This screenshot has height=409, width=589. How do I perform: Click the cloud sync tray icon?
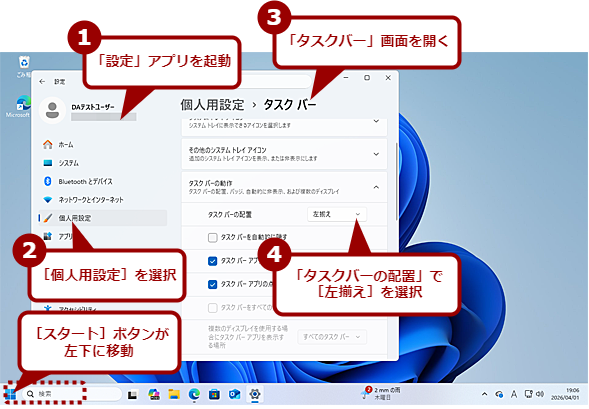(499, 394)
